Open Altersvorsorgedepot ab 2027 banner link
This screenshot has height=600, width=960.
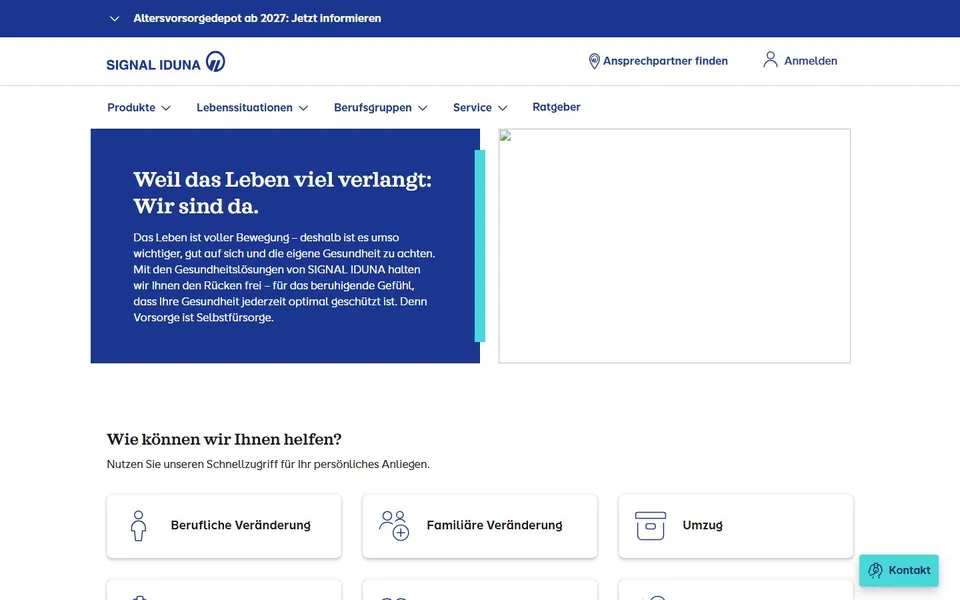pyautogui.click(x=257, y=18)
